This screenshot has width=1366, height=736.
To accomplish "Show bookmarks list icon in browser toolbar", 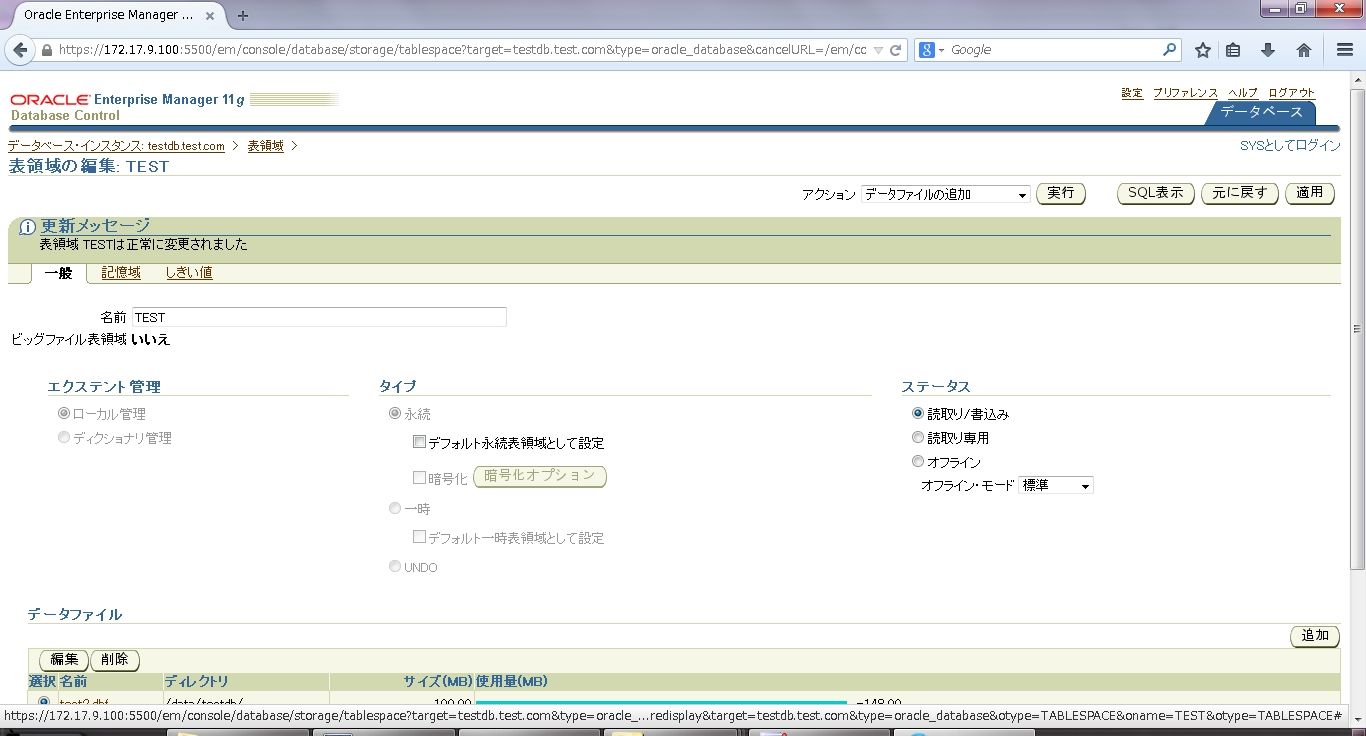I will [x=1233, y=50].
